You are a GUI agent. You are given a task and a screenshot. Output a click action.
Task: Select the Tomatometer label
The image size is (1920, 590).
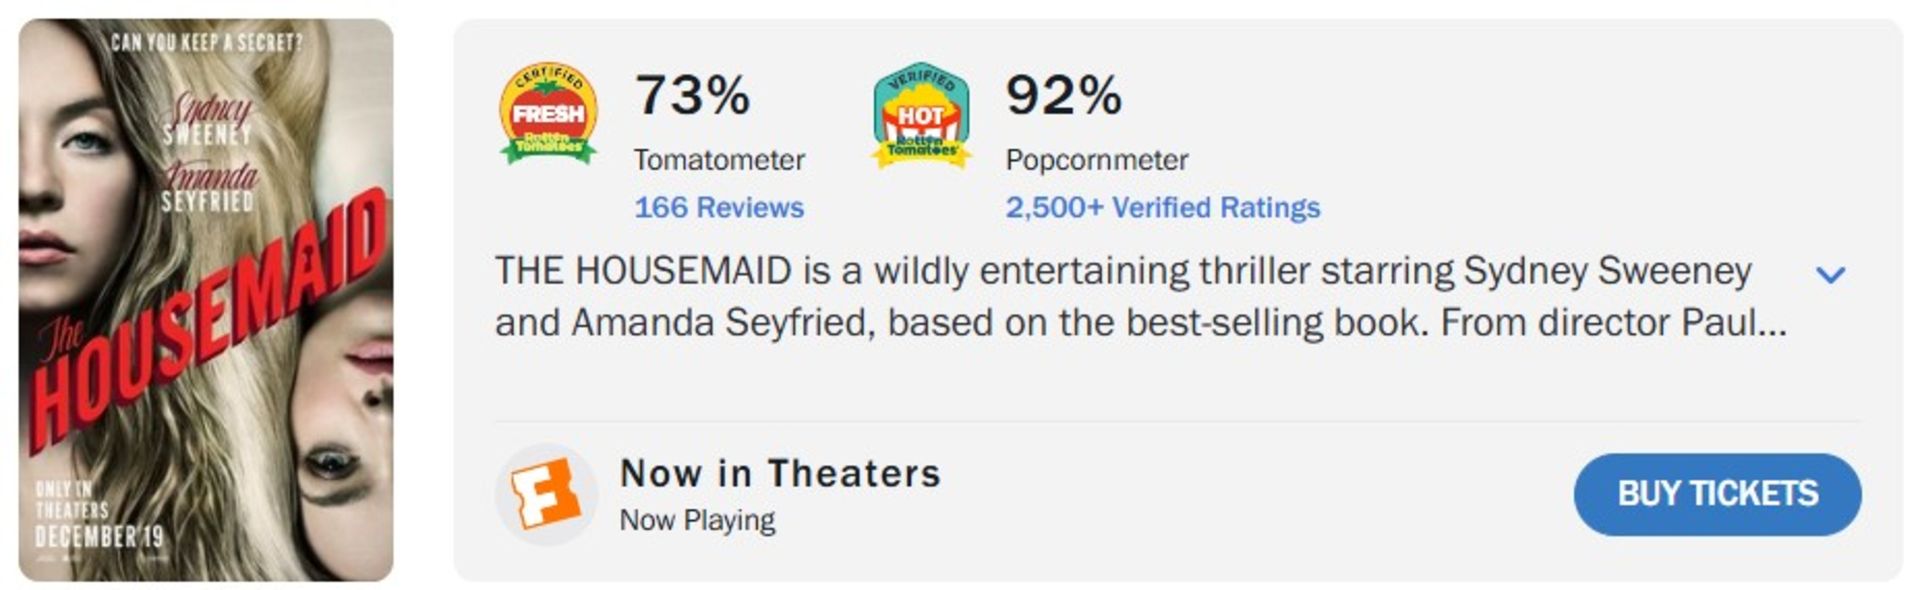tap(719, 160)
